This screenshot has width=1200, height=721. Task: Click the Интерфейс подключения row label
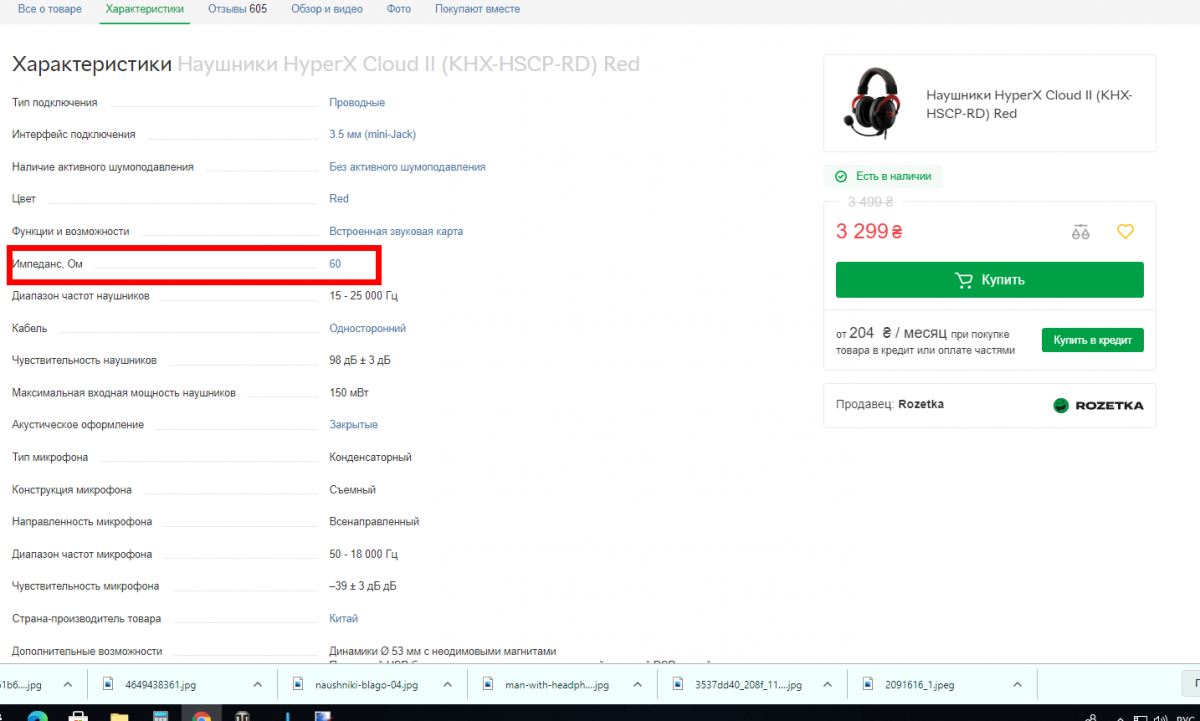74,135
